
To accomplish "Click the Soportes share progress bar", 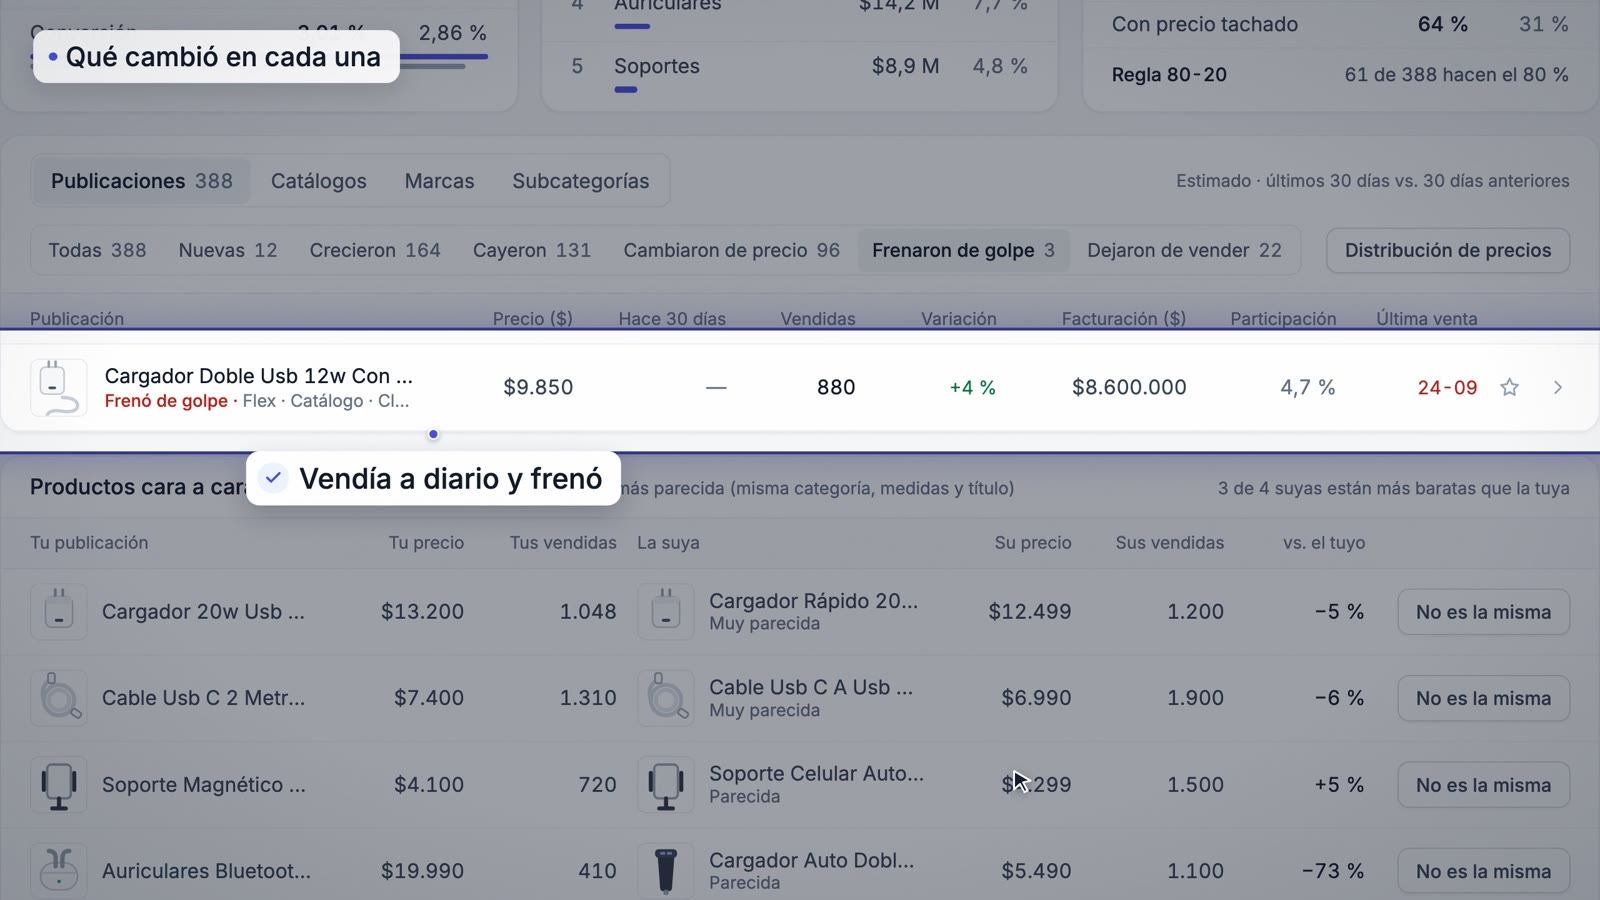I will (626, 90).
